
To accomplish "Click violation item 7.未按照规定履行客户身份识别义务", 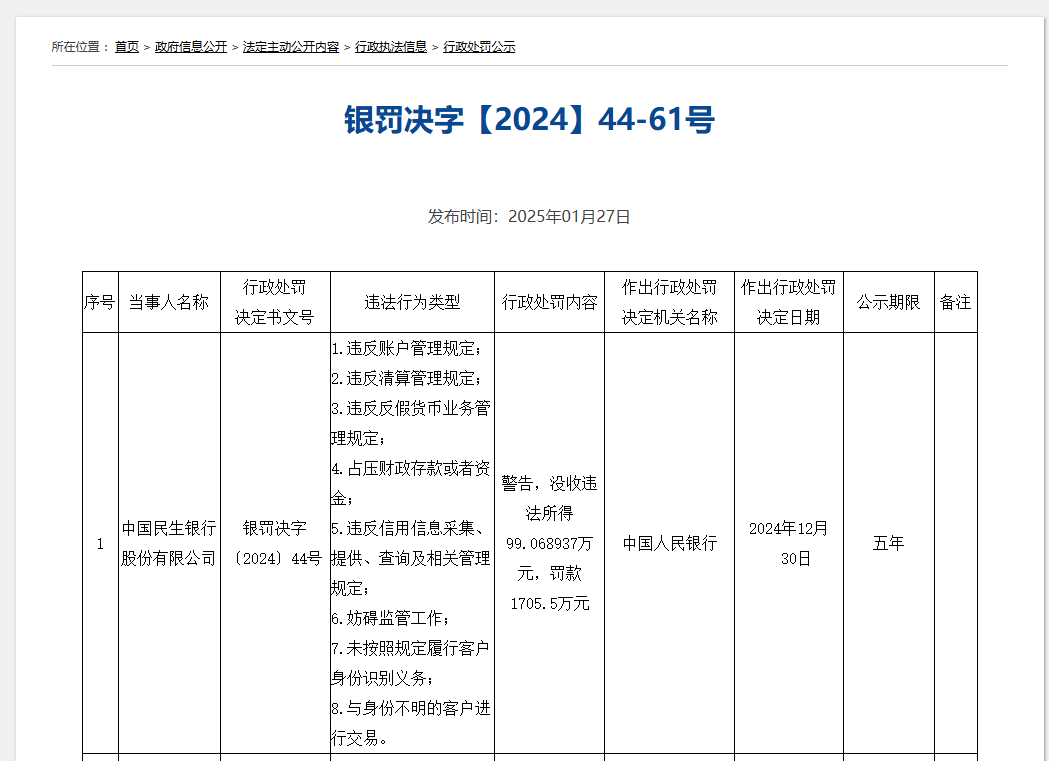I will [411, 663].
